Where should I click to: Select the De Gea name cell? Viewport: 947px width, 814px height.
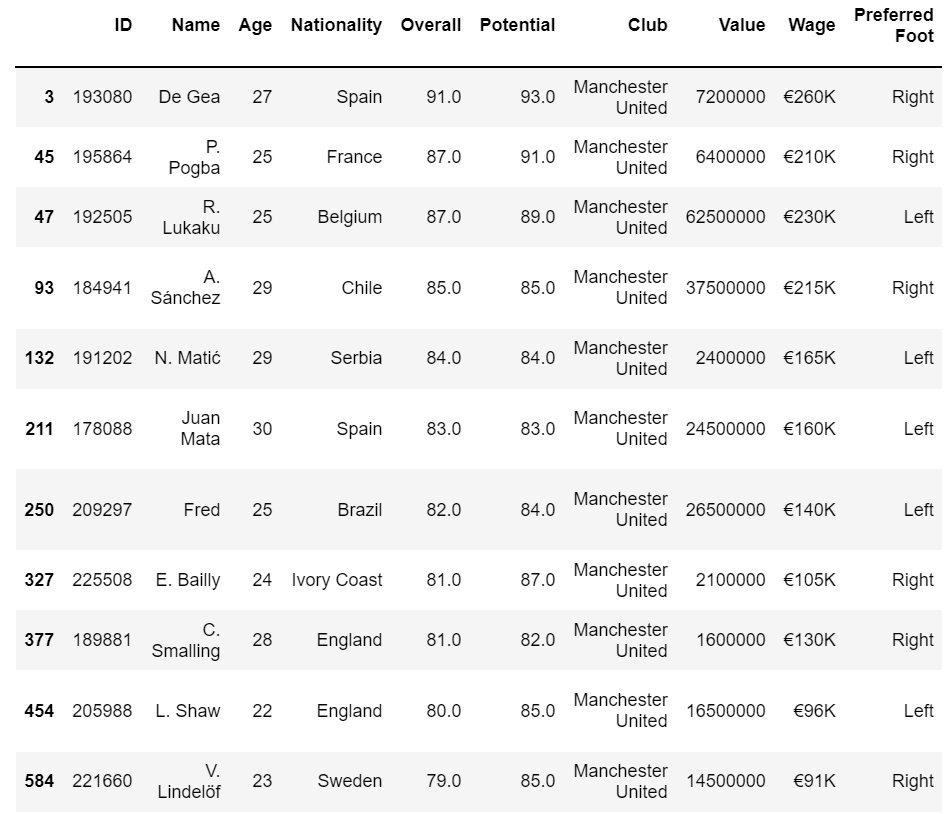189,97
